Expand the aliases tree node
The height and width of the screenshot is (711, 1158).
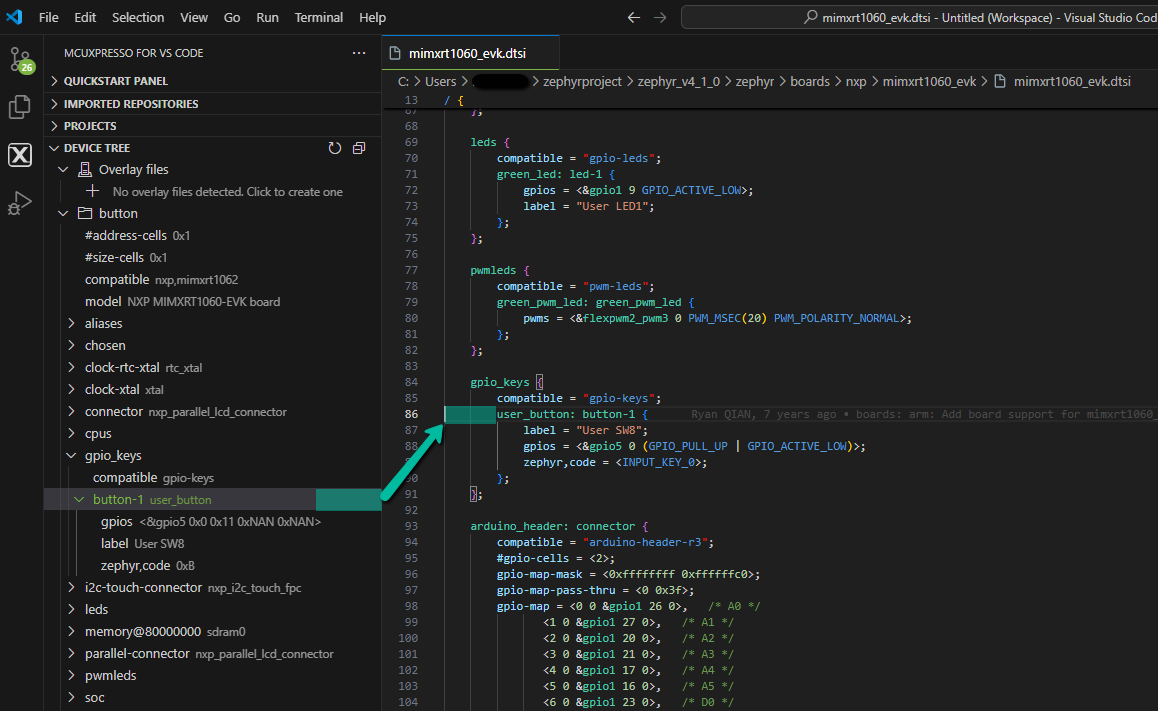point(103,323)
